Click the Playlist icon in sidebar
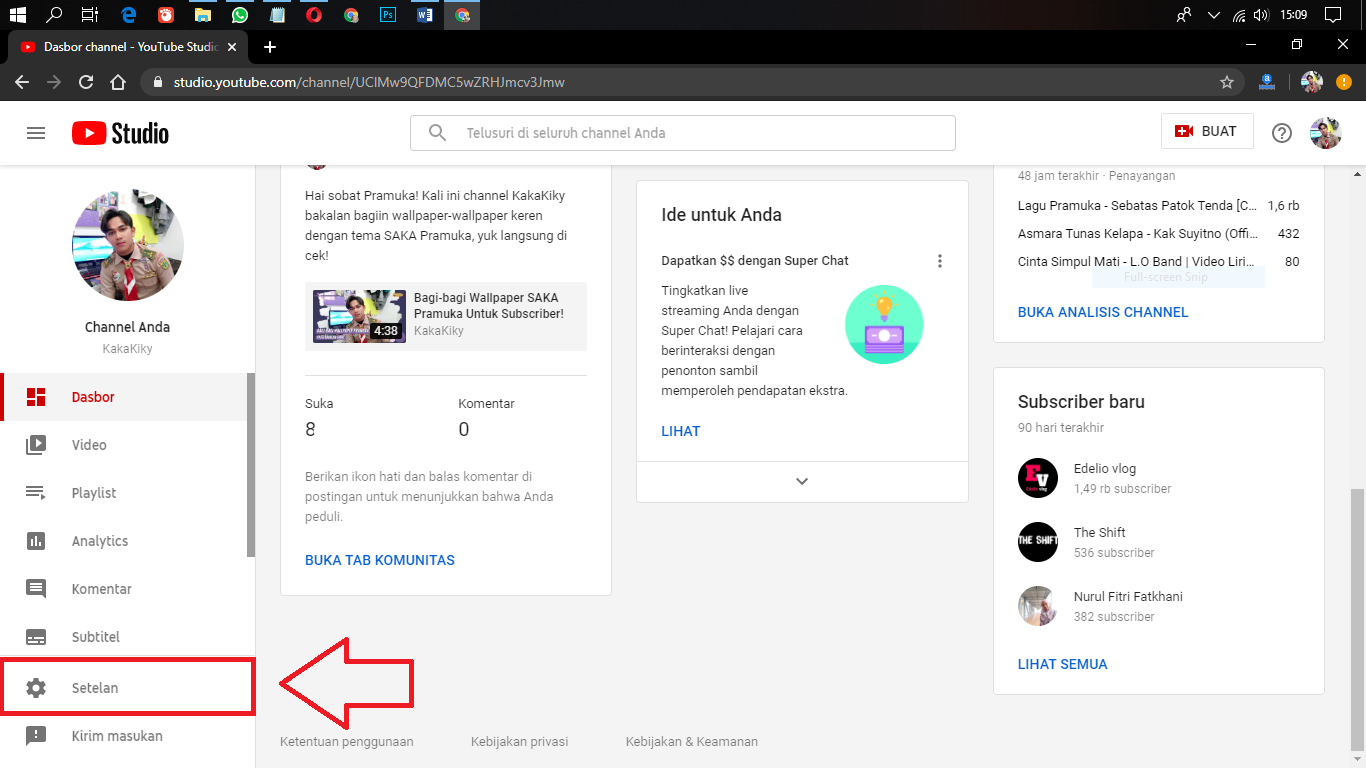 pyautogui.click(x=36, y=493)
